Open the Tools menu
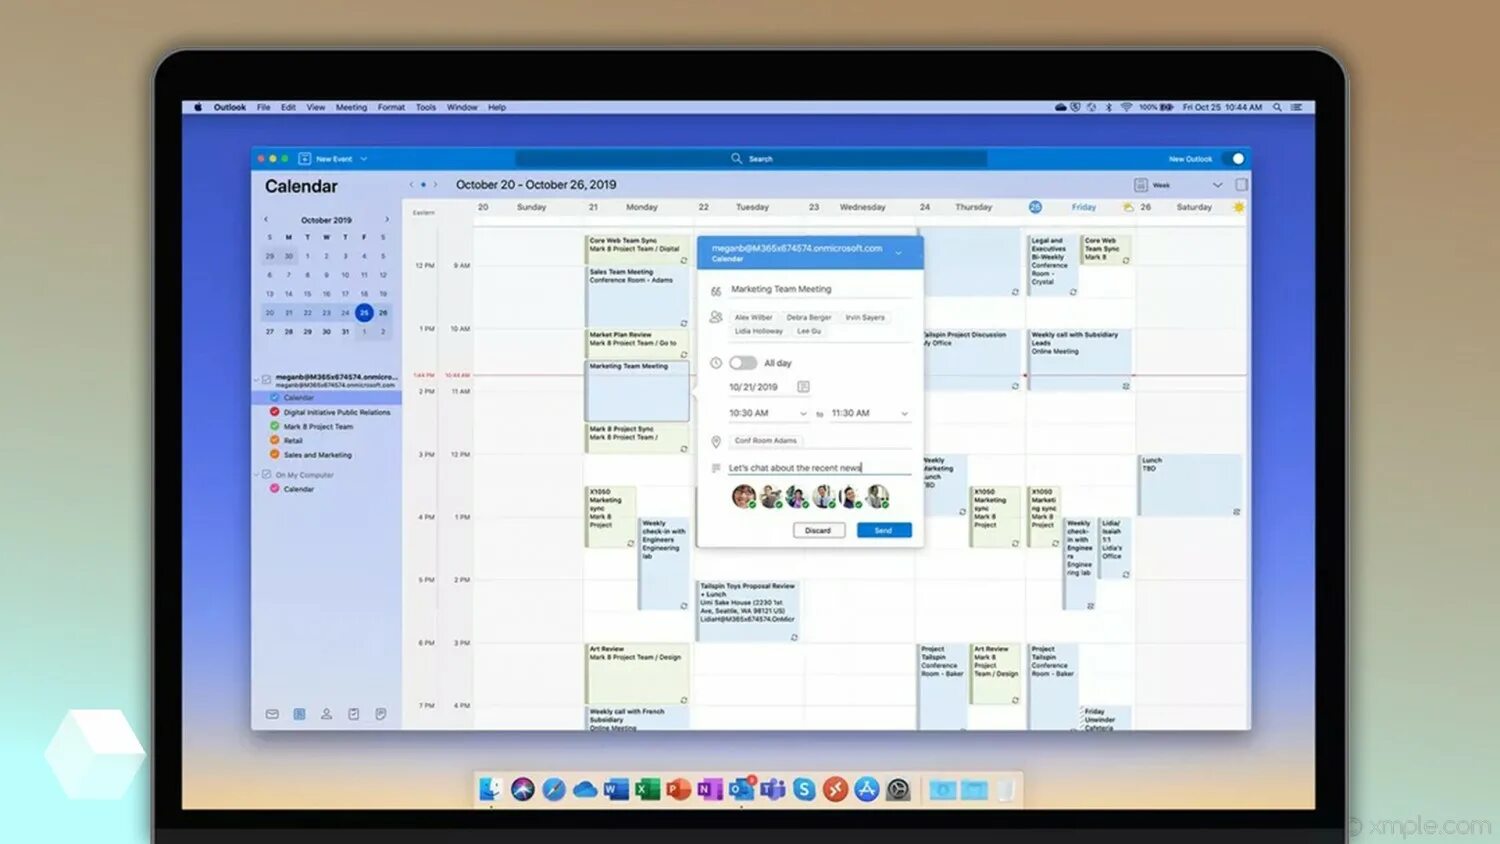This screenshot has width=1500, height=844. coord(426,107)
